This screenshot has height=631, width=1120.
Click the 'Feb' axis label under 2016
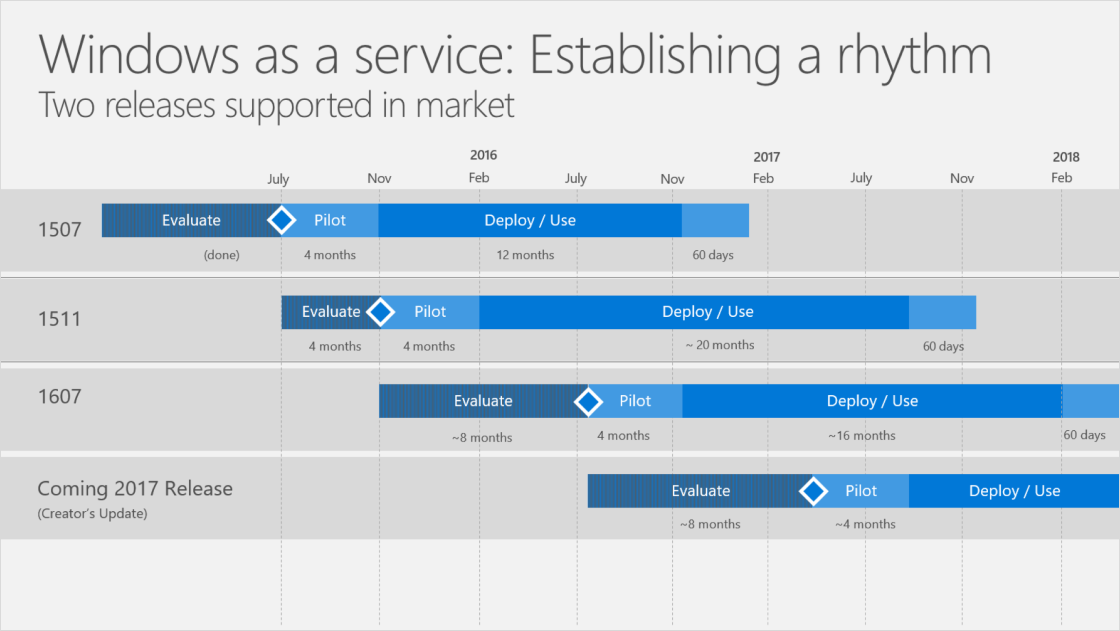click(x=479, y=178)
